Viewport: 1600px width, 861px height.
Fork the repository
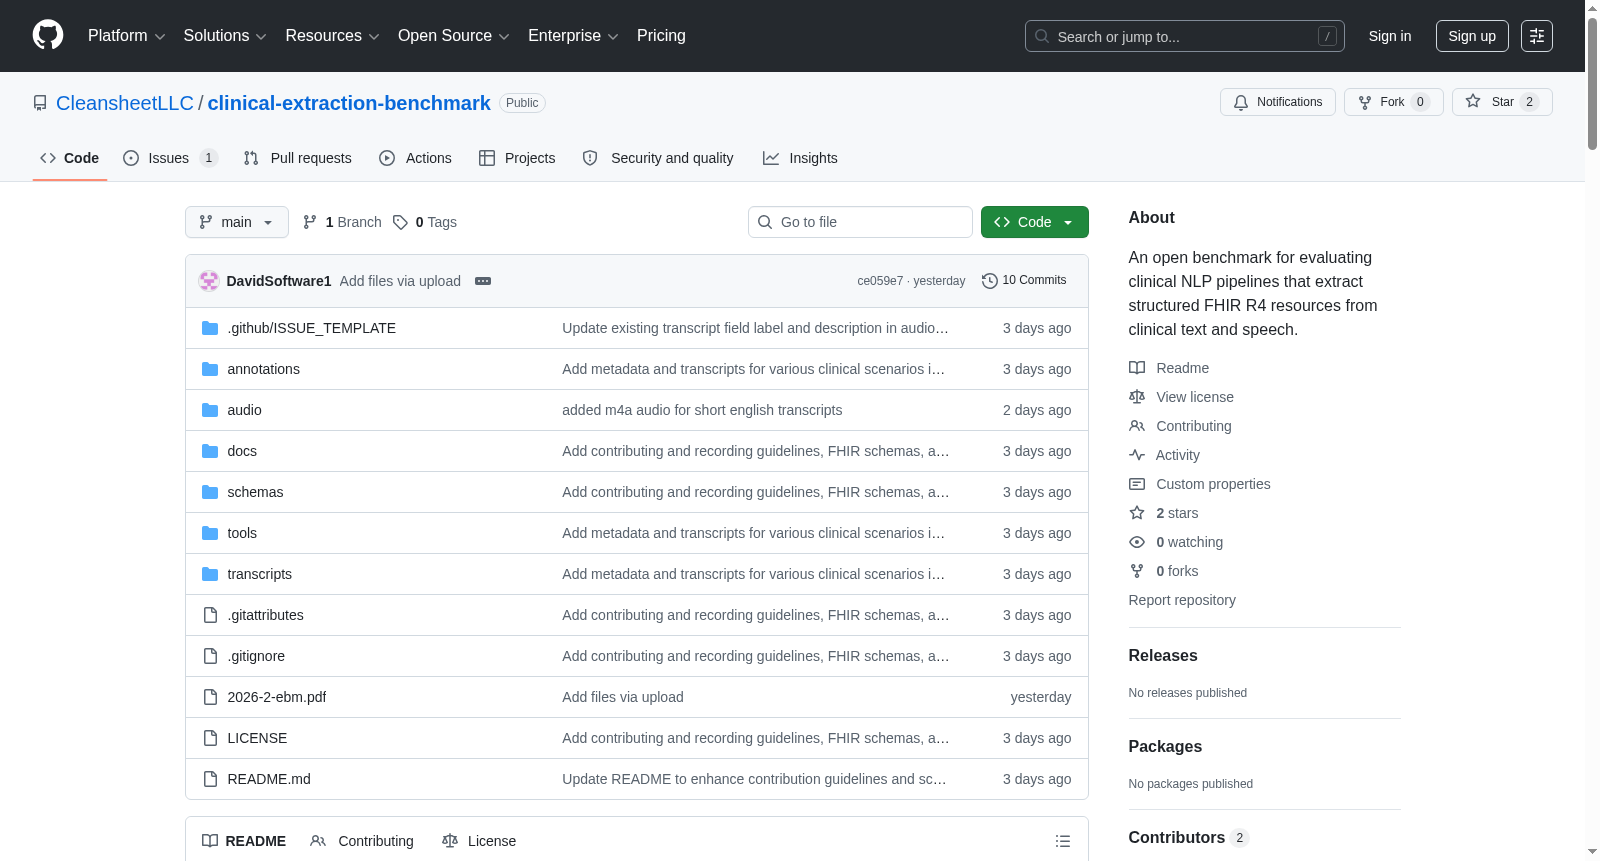1393,102
